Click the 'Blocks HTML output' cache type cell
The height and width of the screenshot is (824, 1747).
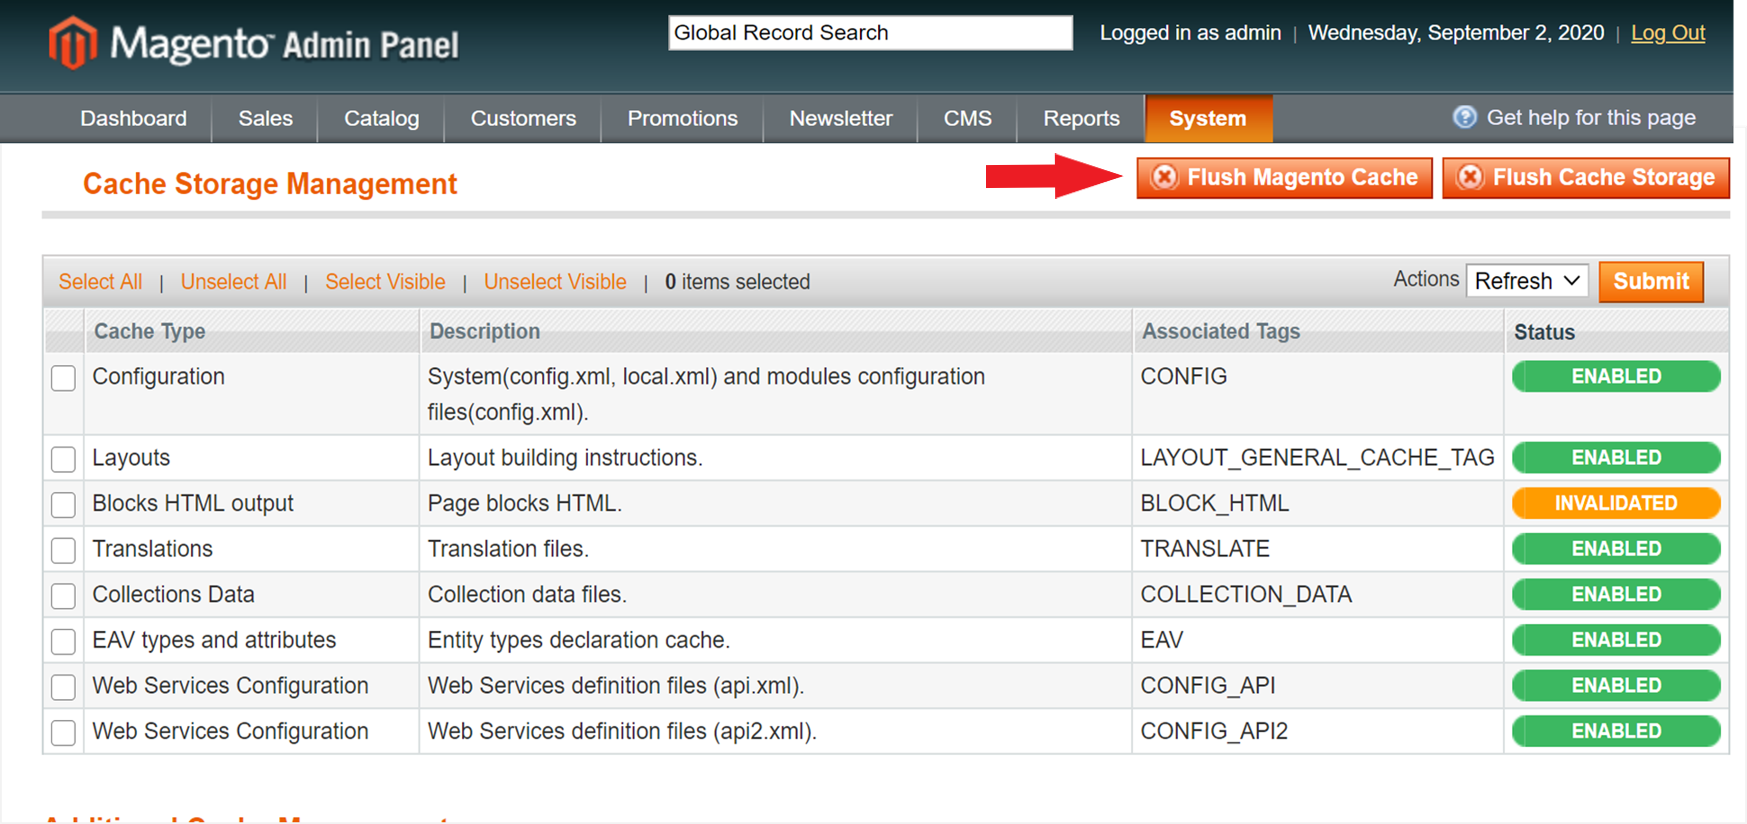pos(251,503)
